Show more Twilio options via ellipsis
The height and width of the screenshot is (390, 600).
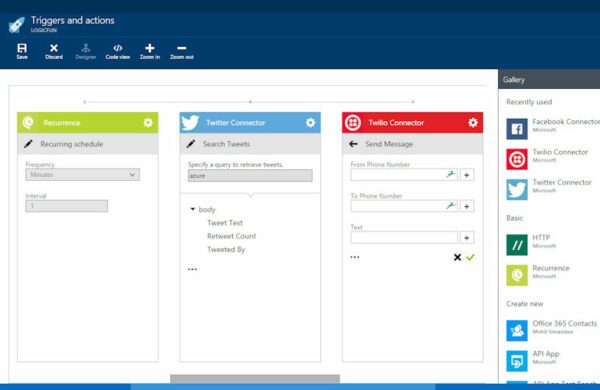click(x=355, y=257)
